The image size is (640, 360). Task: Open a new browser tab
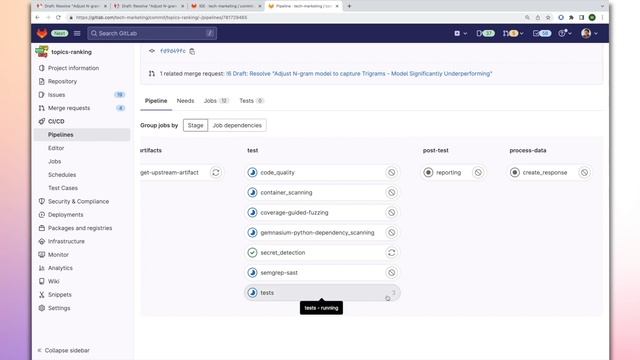point(349,6)
